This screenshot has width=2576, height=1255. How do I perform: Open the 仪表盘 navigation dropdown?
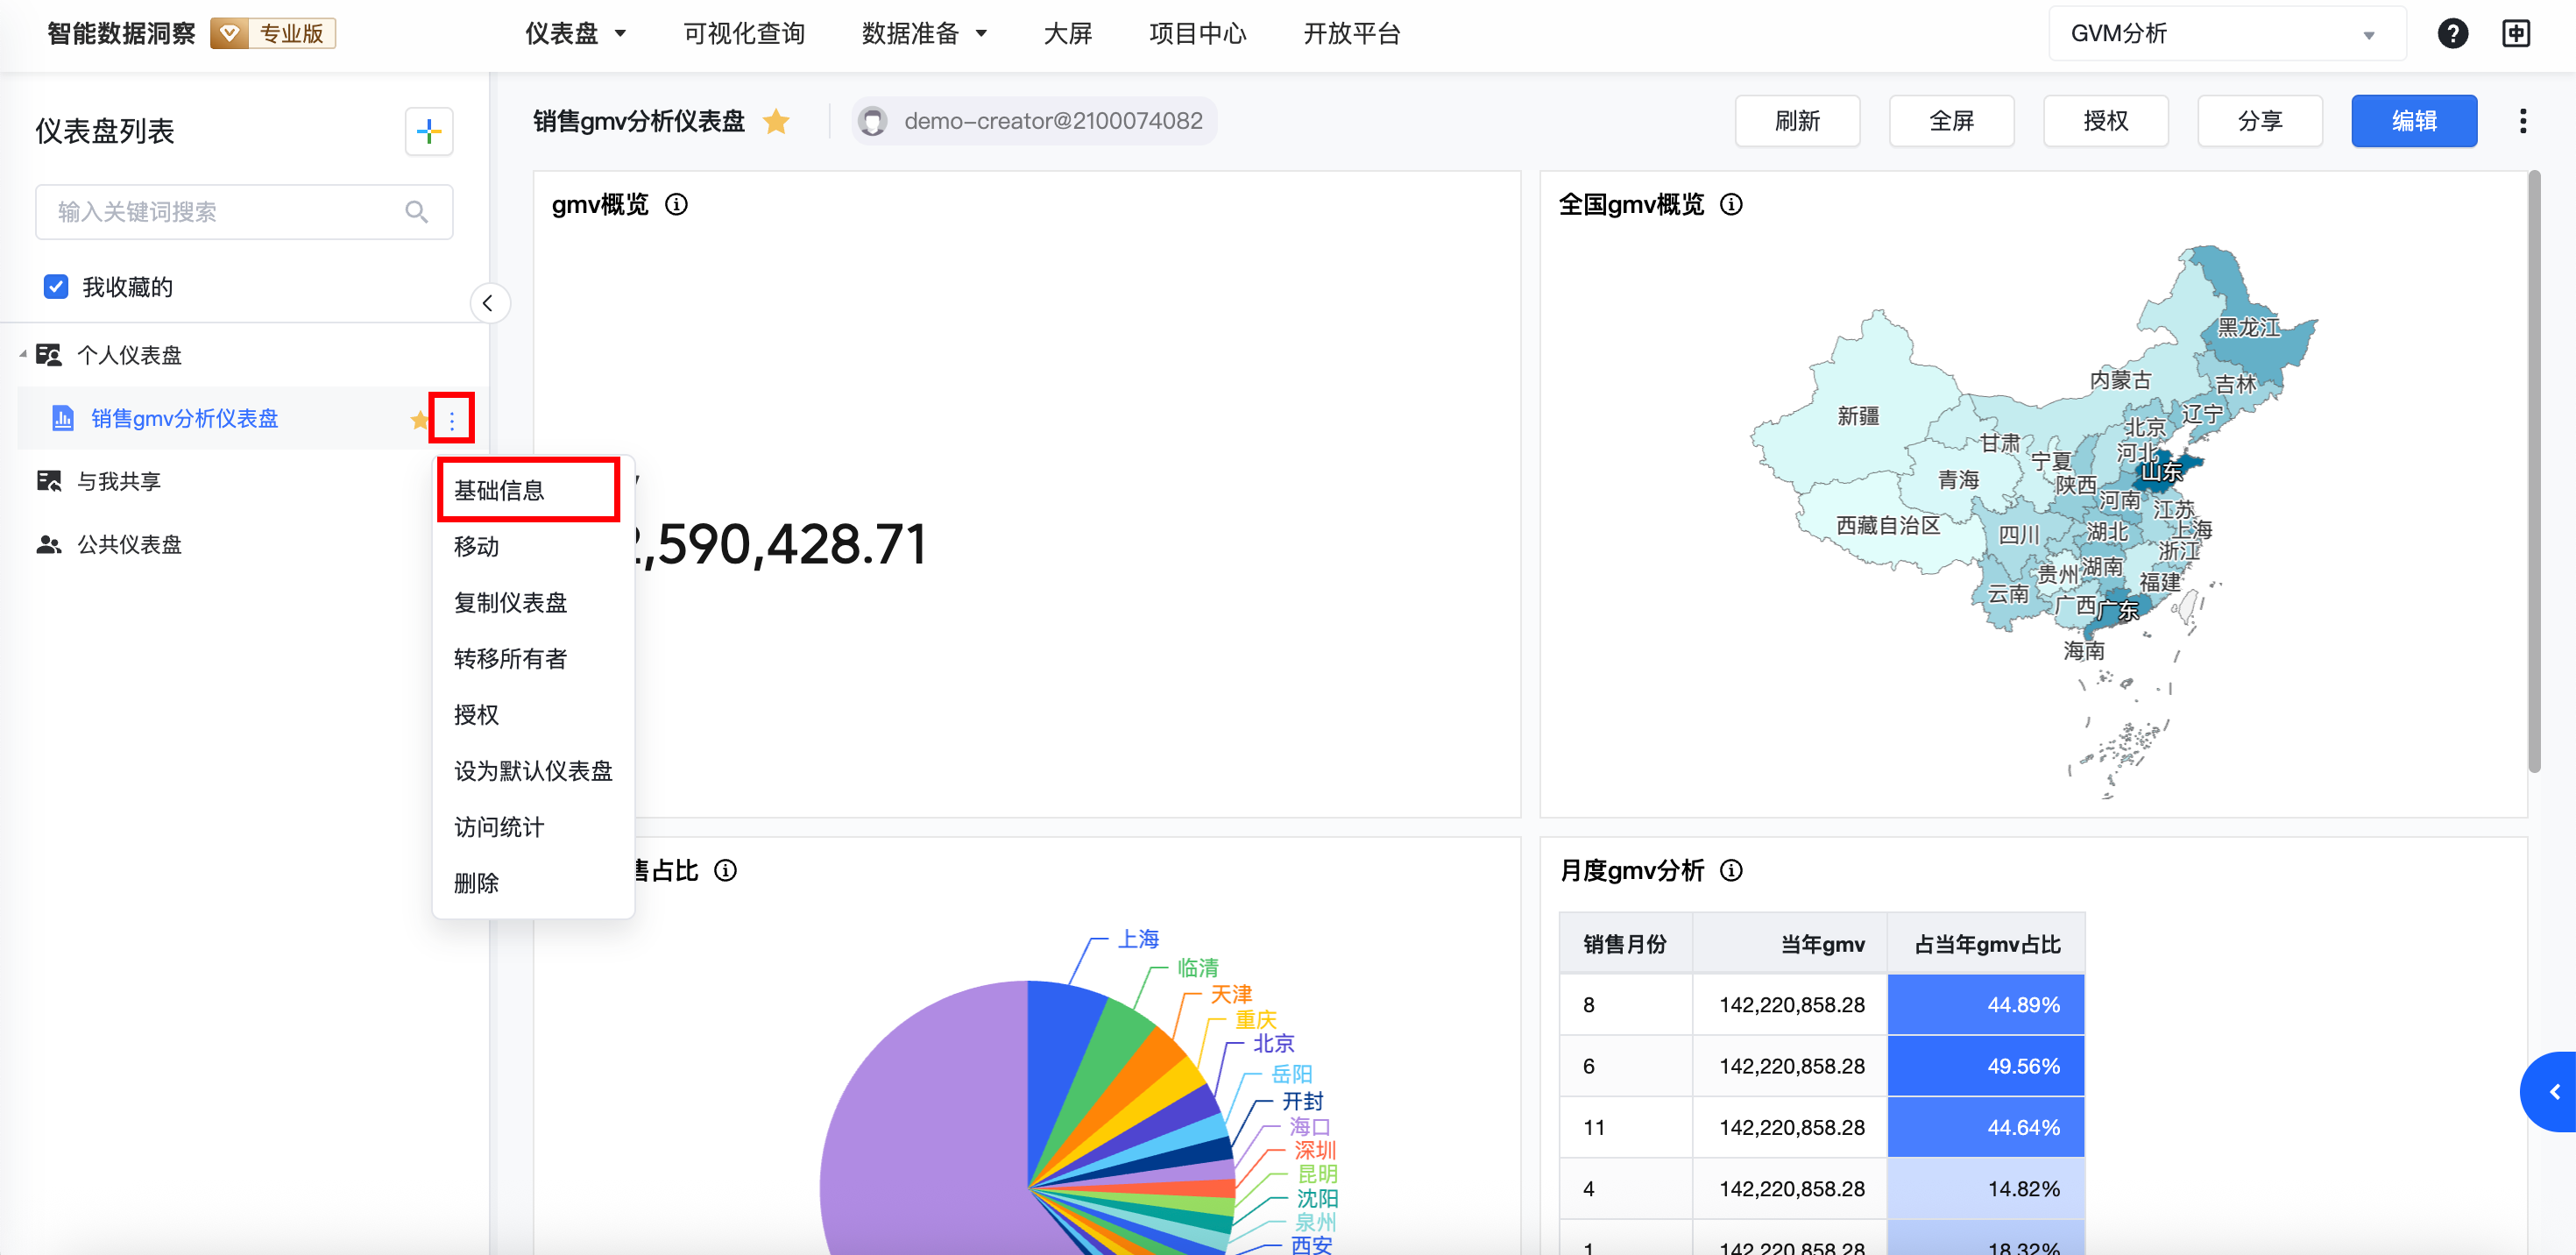click(x=575, y=34)
